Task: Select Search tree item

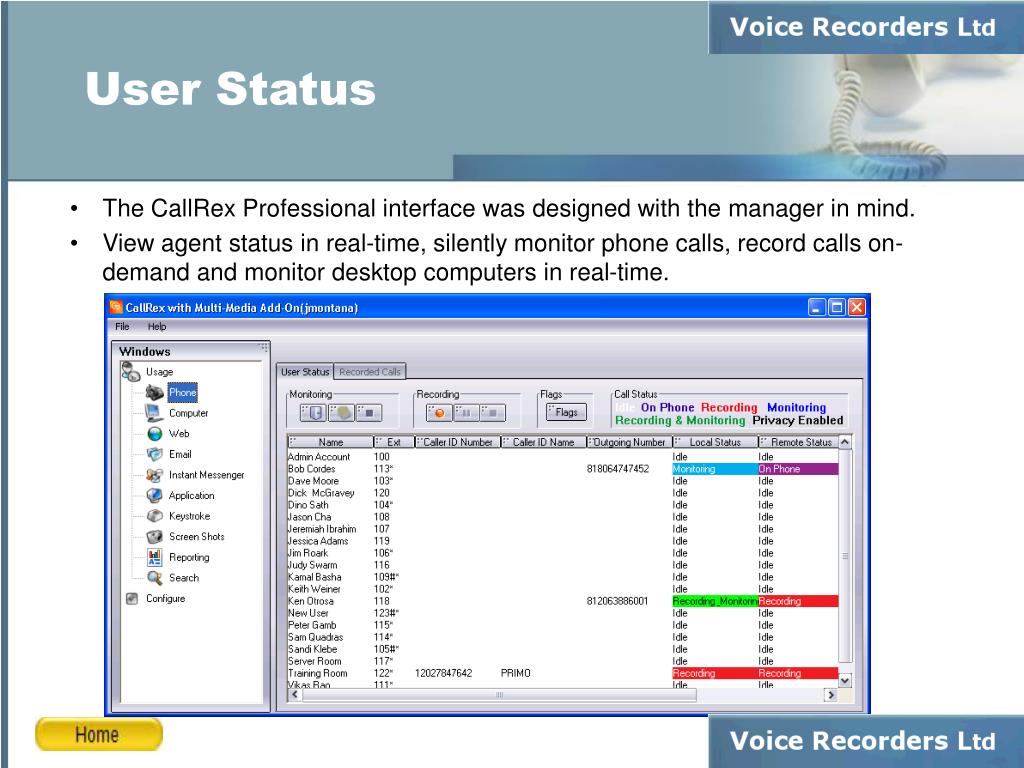Action: tap(184, 577)
